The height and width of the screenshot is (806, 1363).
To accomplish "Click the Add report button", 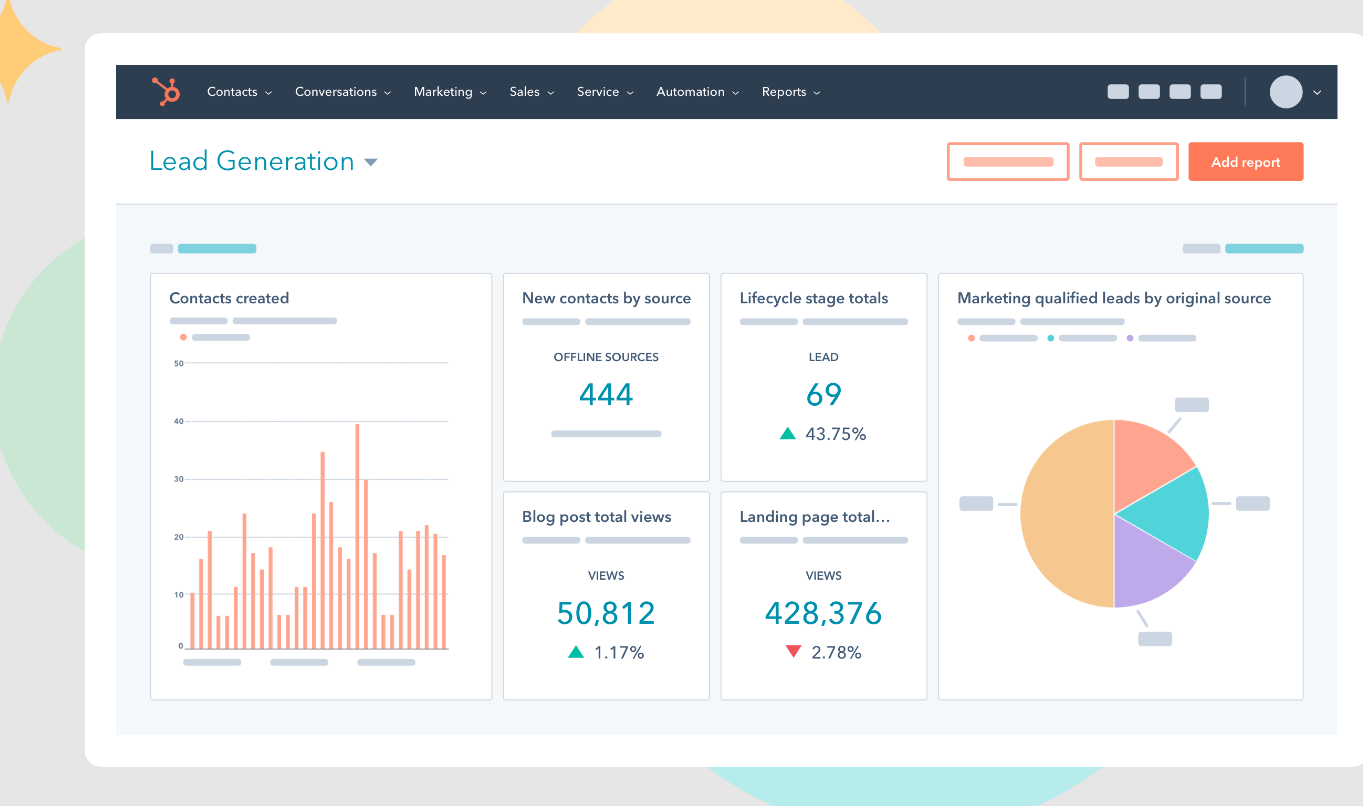I will [1246, 162].
